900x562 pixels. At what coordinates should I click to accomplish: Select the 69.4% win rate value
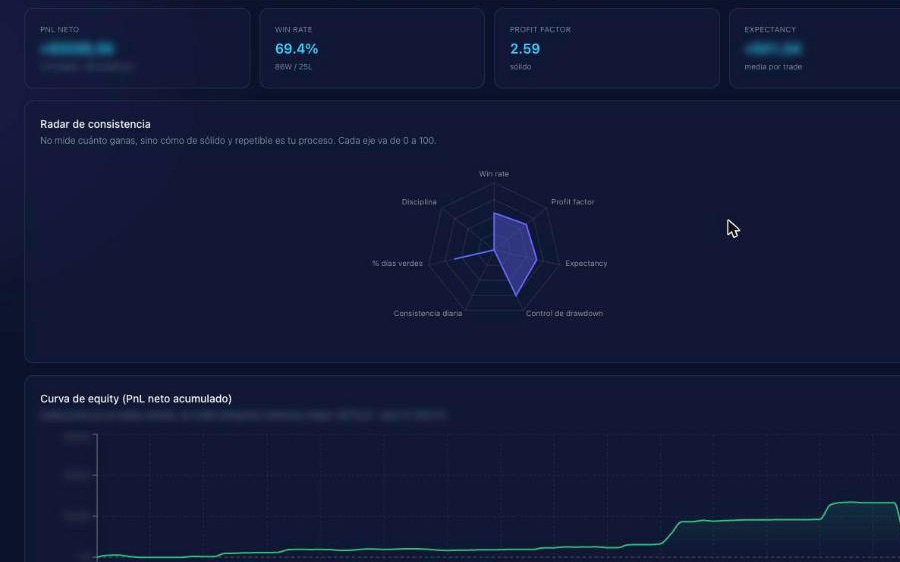(296, 49)
